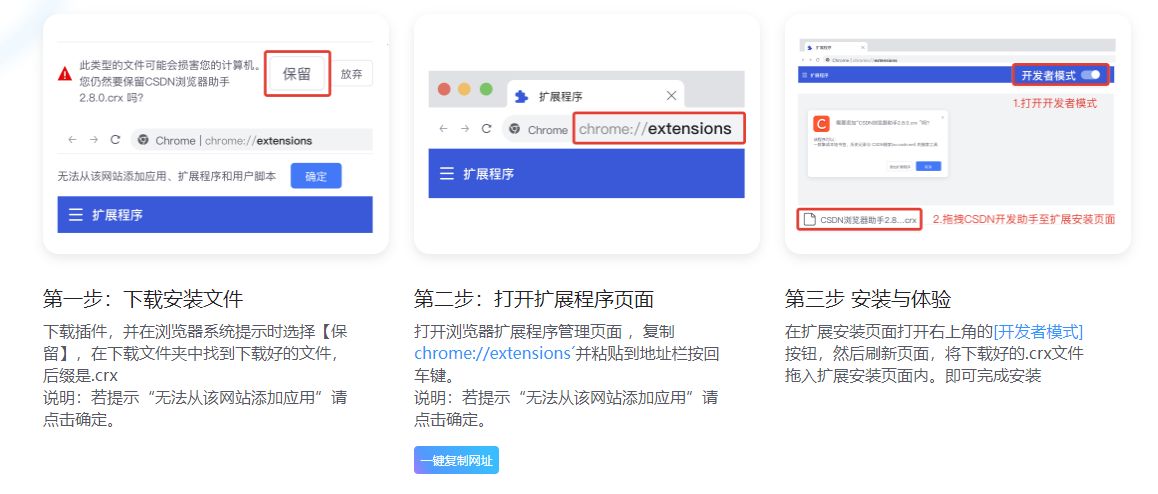The width and height of the screenshot is (1158, 494).
Task: Click 放弃 button in the download warning
Action: (352, 74)
